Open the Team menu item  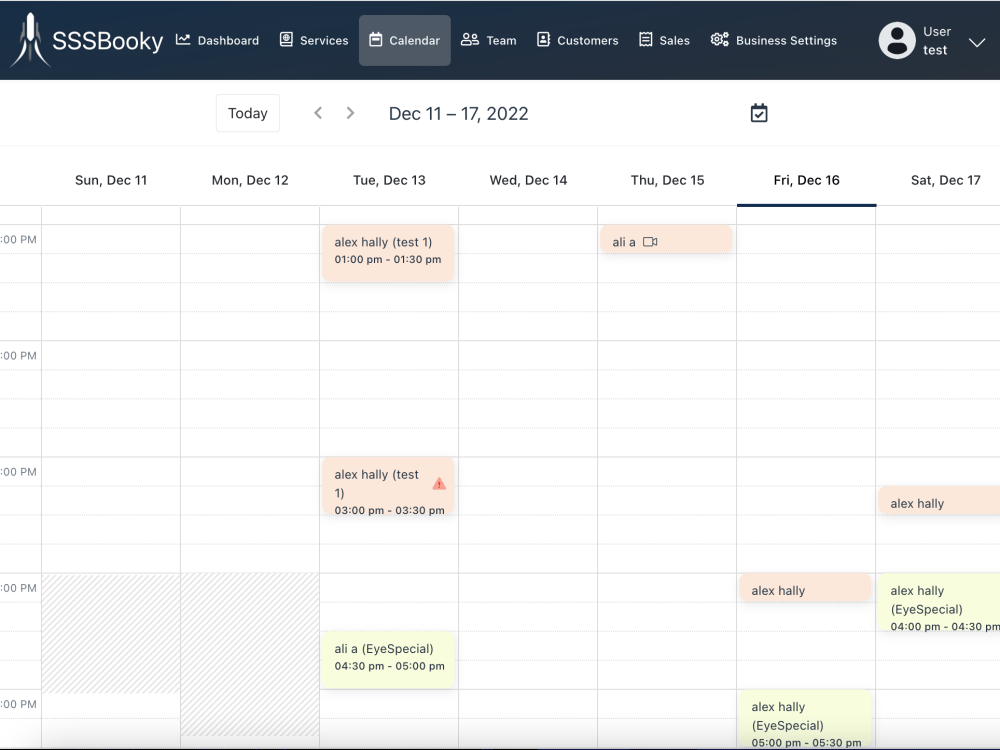pos(489,40)
